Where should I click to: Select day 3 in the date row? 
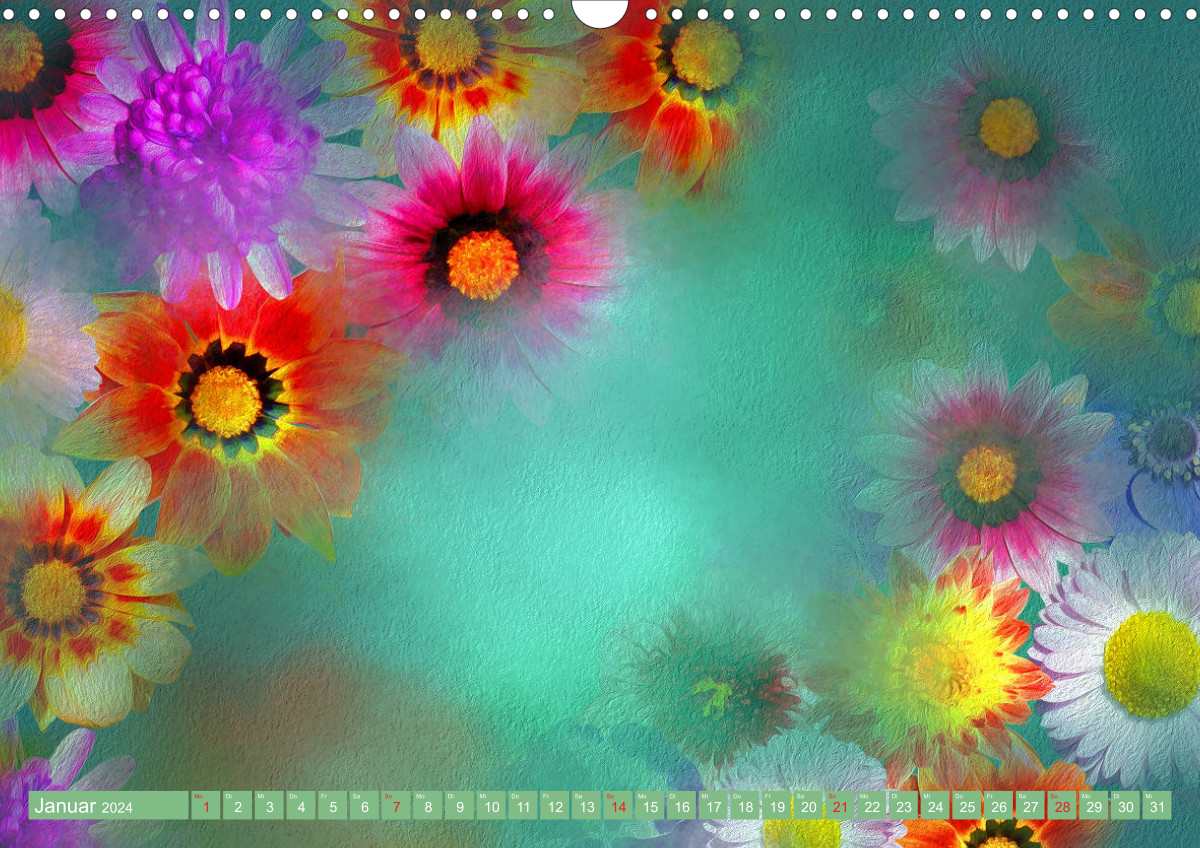269,805
